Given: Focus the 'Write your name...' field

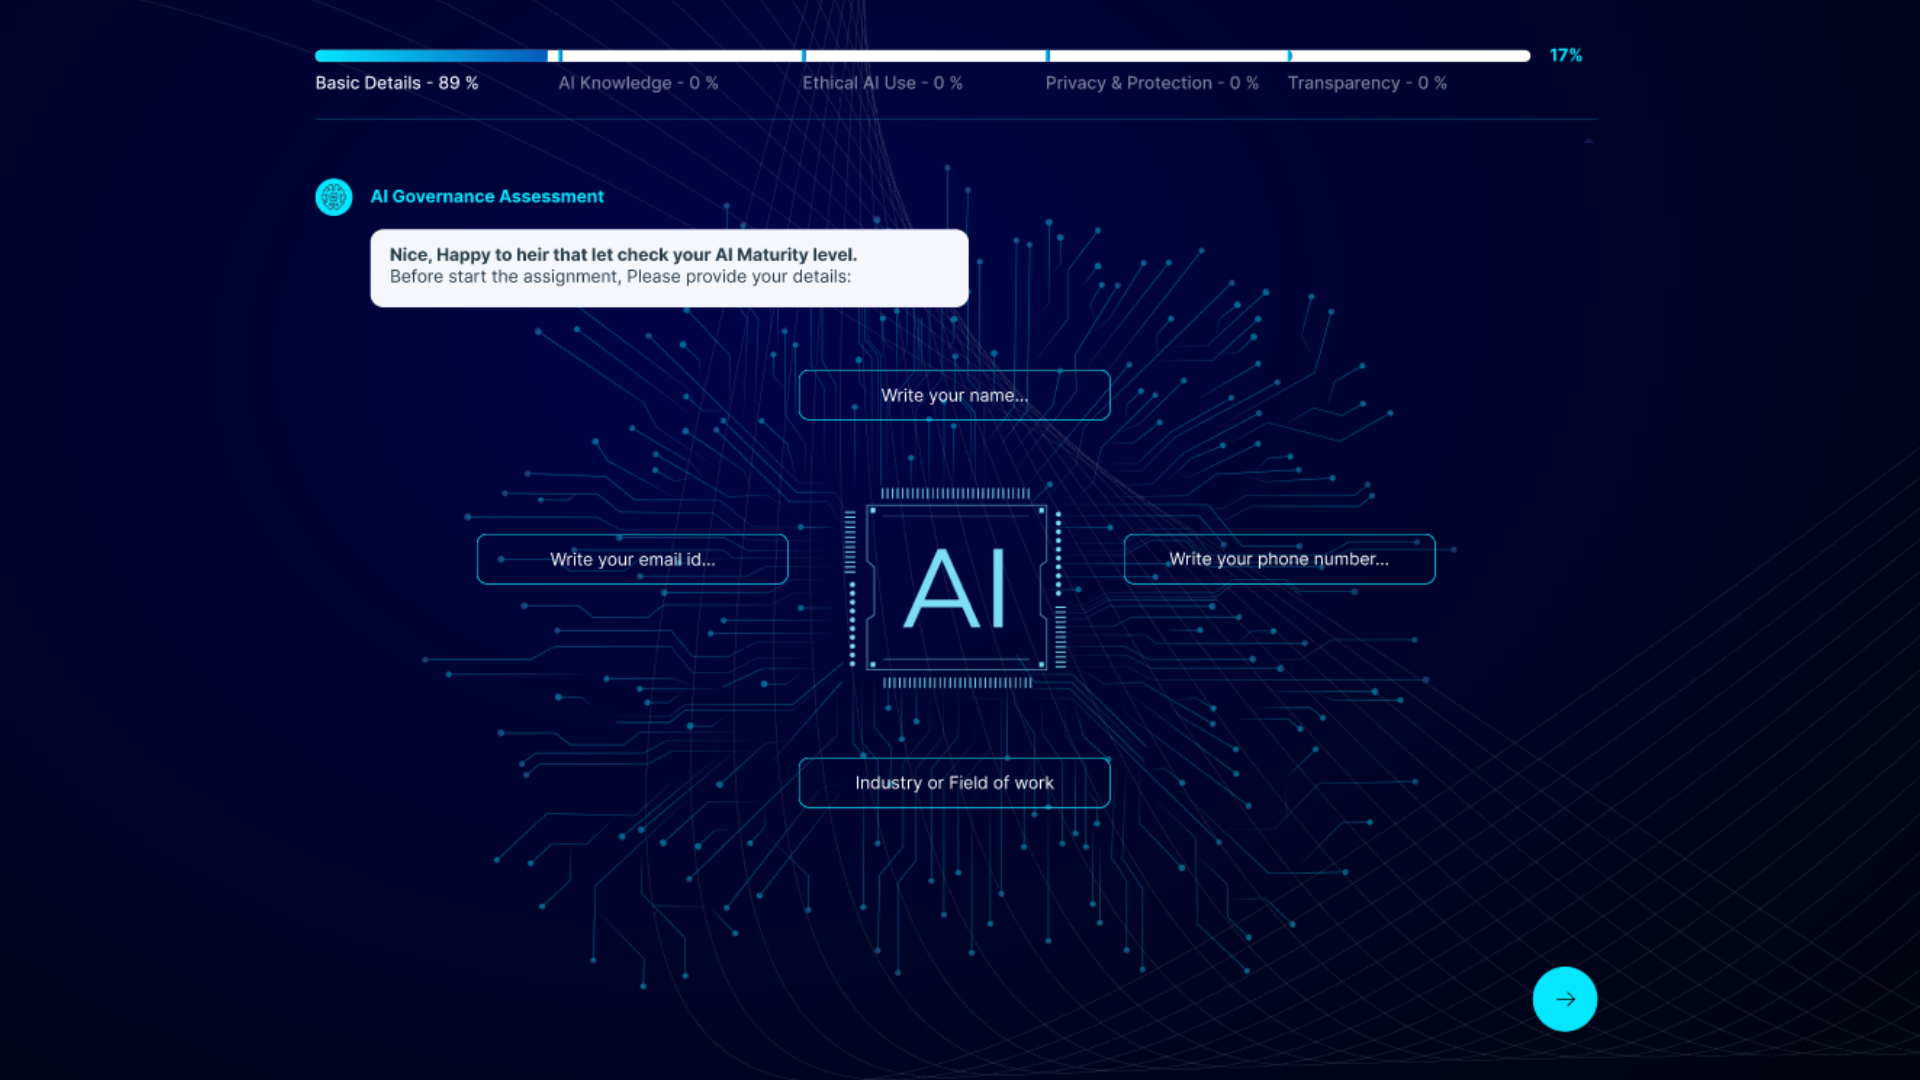Looking at the screenshot, I should 954,395.
